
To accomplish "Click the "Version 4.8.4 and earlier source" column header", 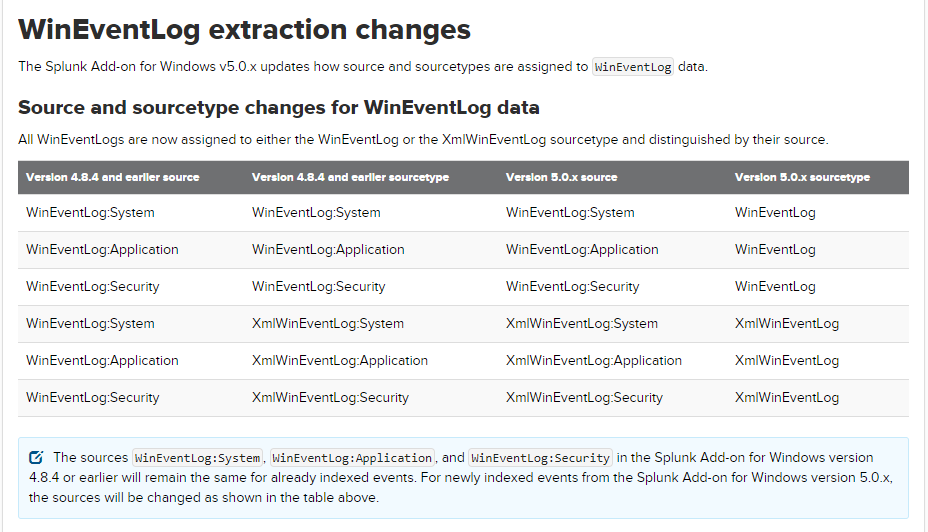I will (x=113, y=177).
